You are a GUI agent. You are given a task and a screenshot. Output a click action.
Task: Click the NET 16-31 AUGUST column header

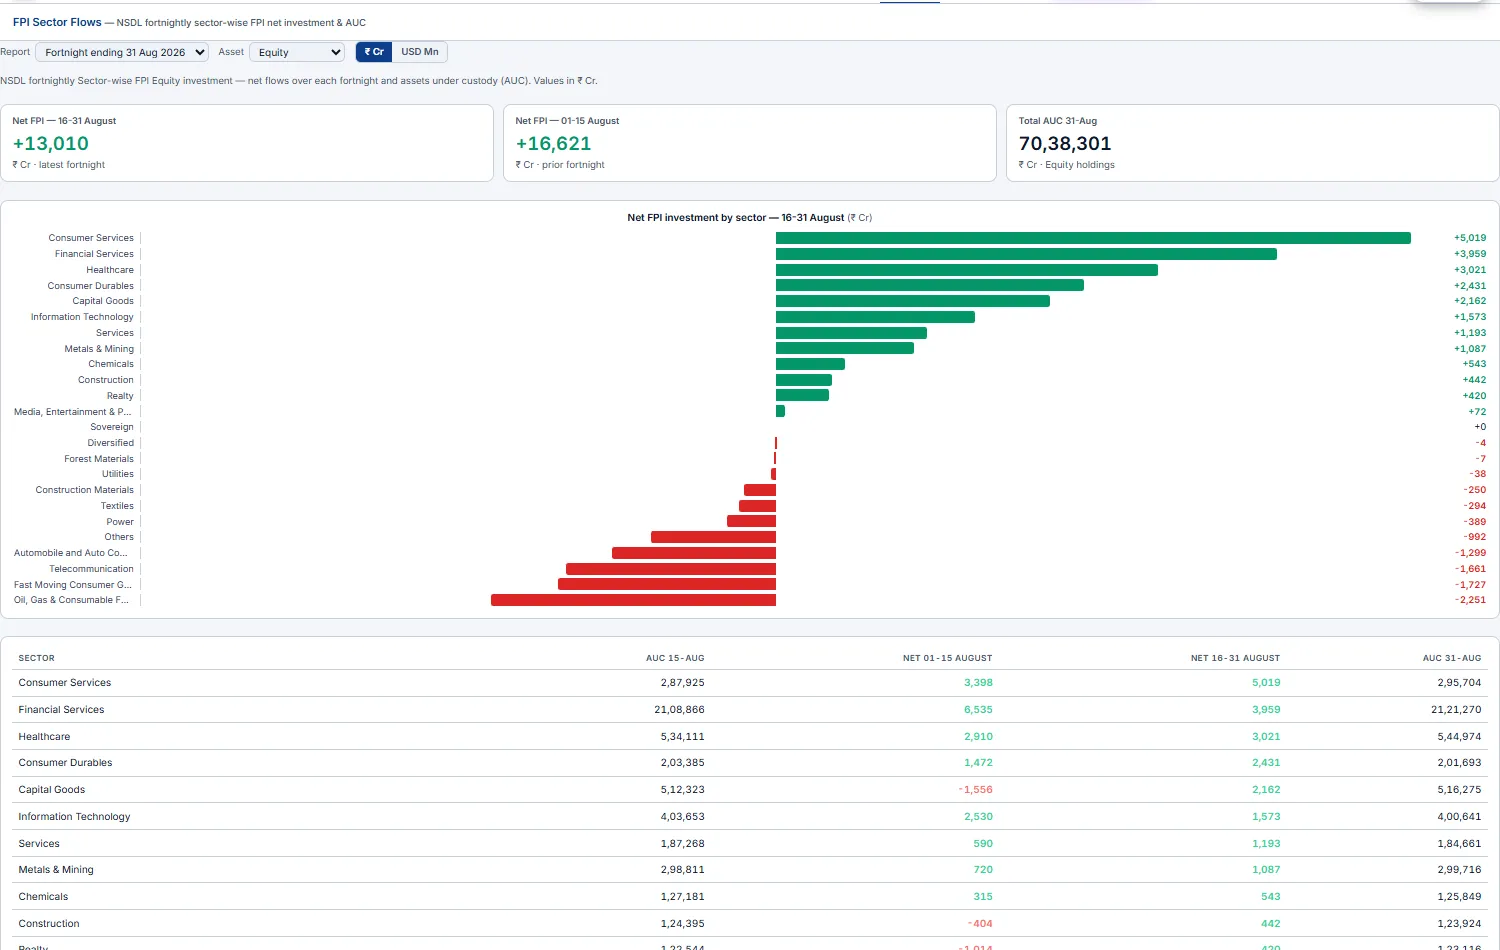1235,658
